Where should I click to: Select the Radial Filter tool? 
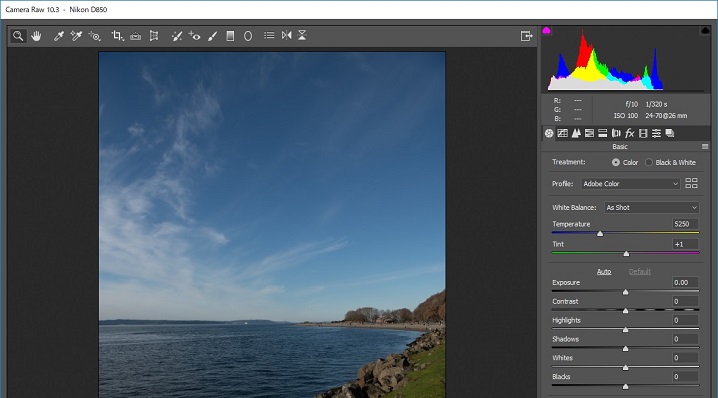[248, 36]
